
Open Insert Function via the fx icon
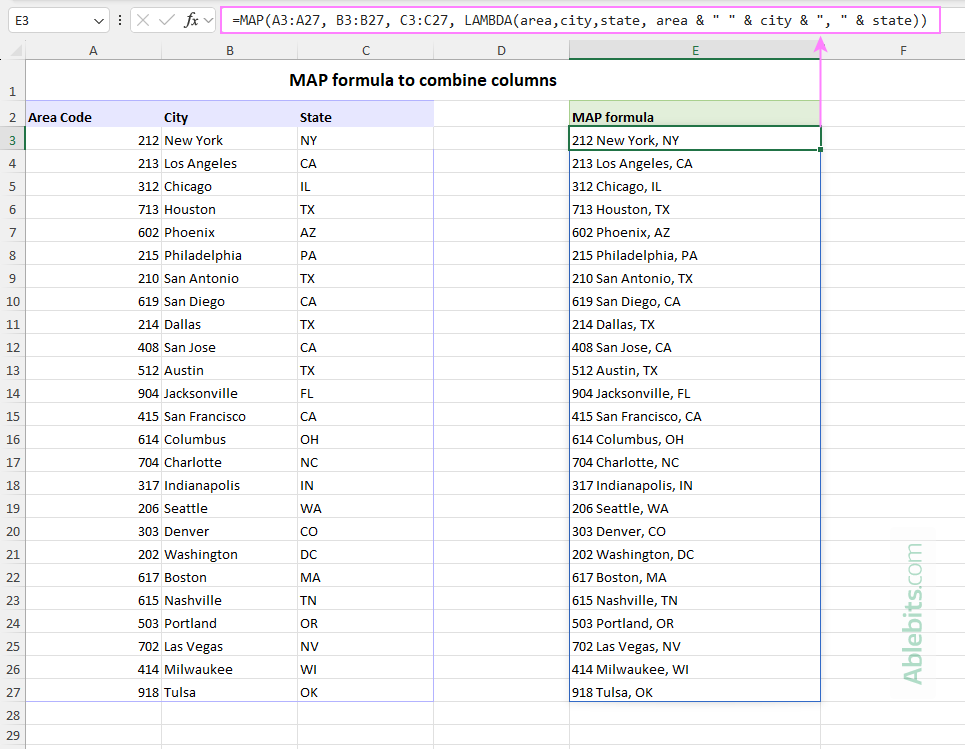point(190,19)
